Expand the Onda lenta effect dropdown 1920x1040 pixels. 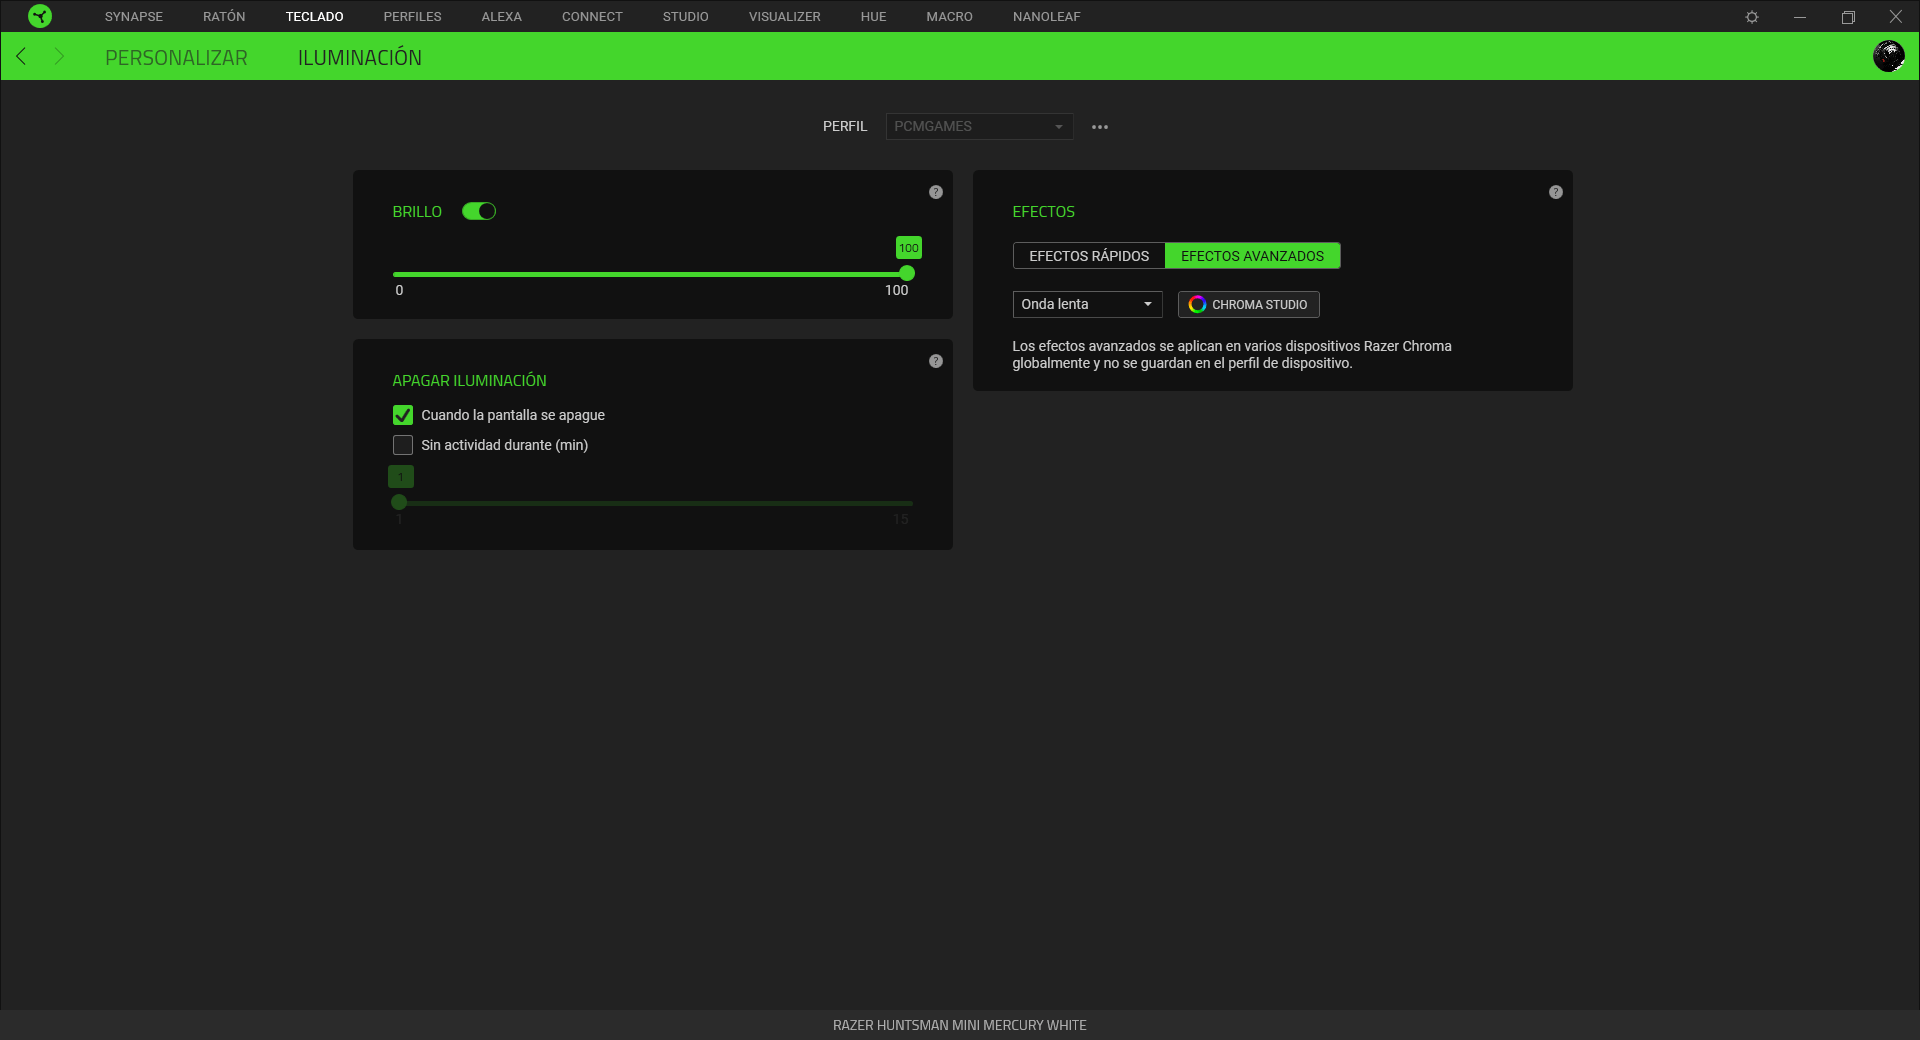[1087, 304]
